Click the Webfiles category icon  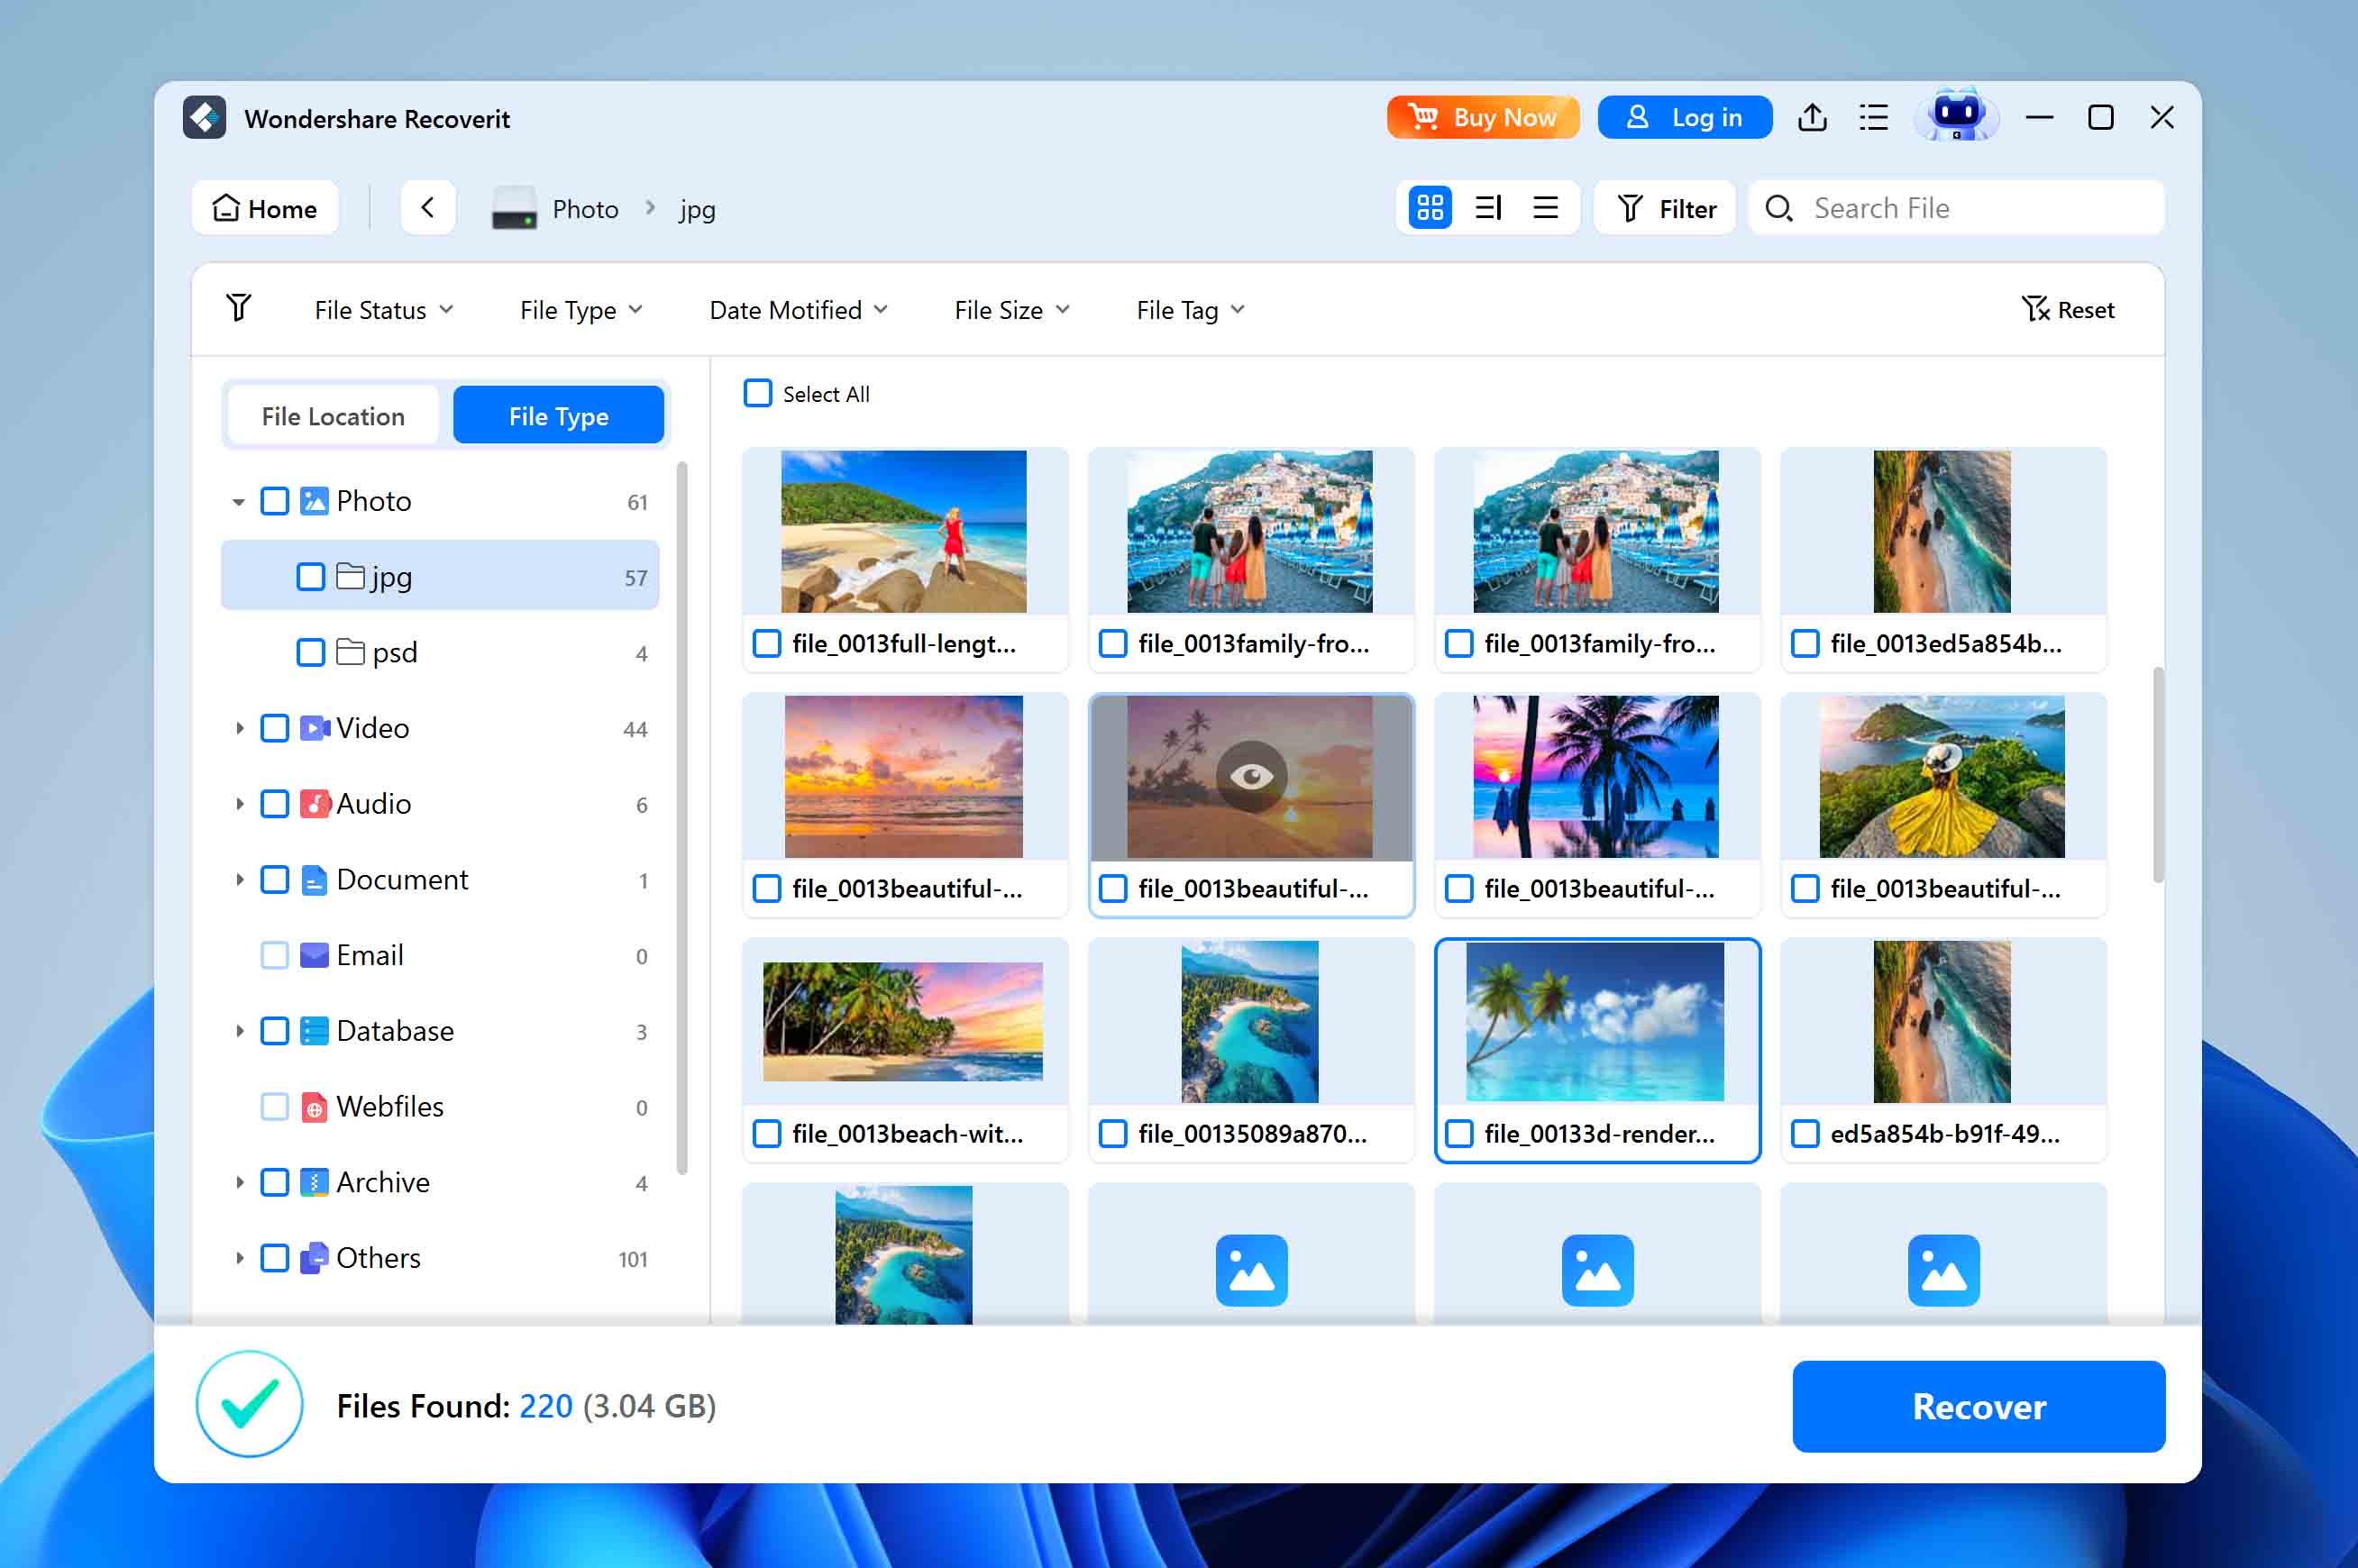click(x=314, y=1107)
